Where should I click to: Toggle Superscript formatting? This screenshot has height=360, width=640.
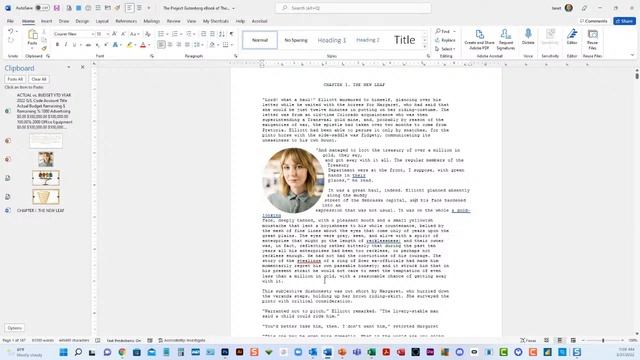tap(106, 44)
